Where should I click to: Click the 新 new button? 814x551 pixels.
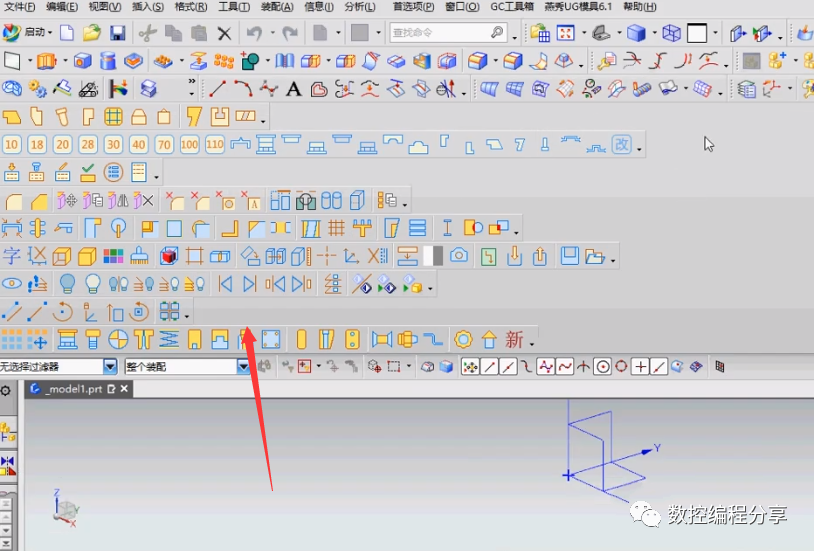[x=514, y=340]
